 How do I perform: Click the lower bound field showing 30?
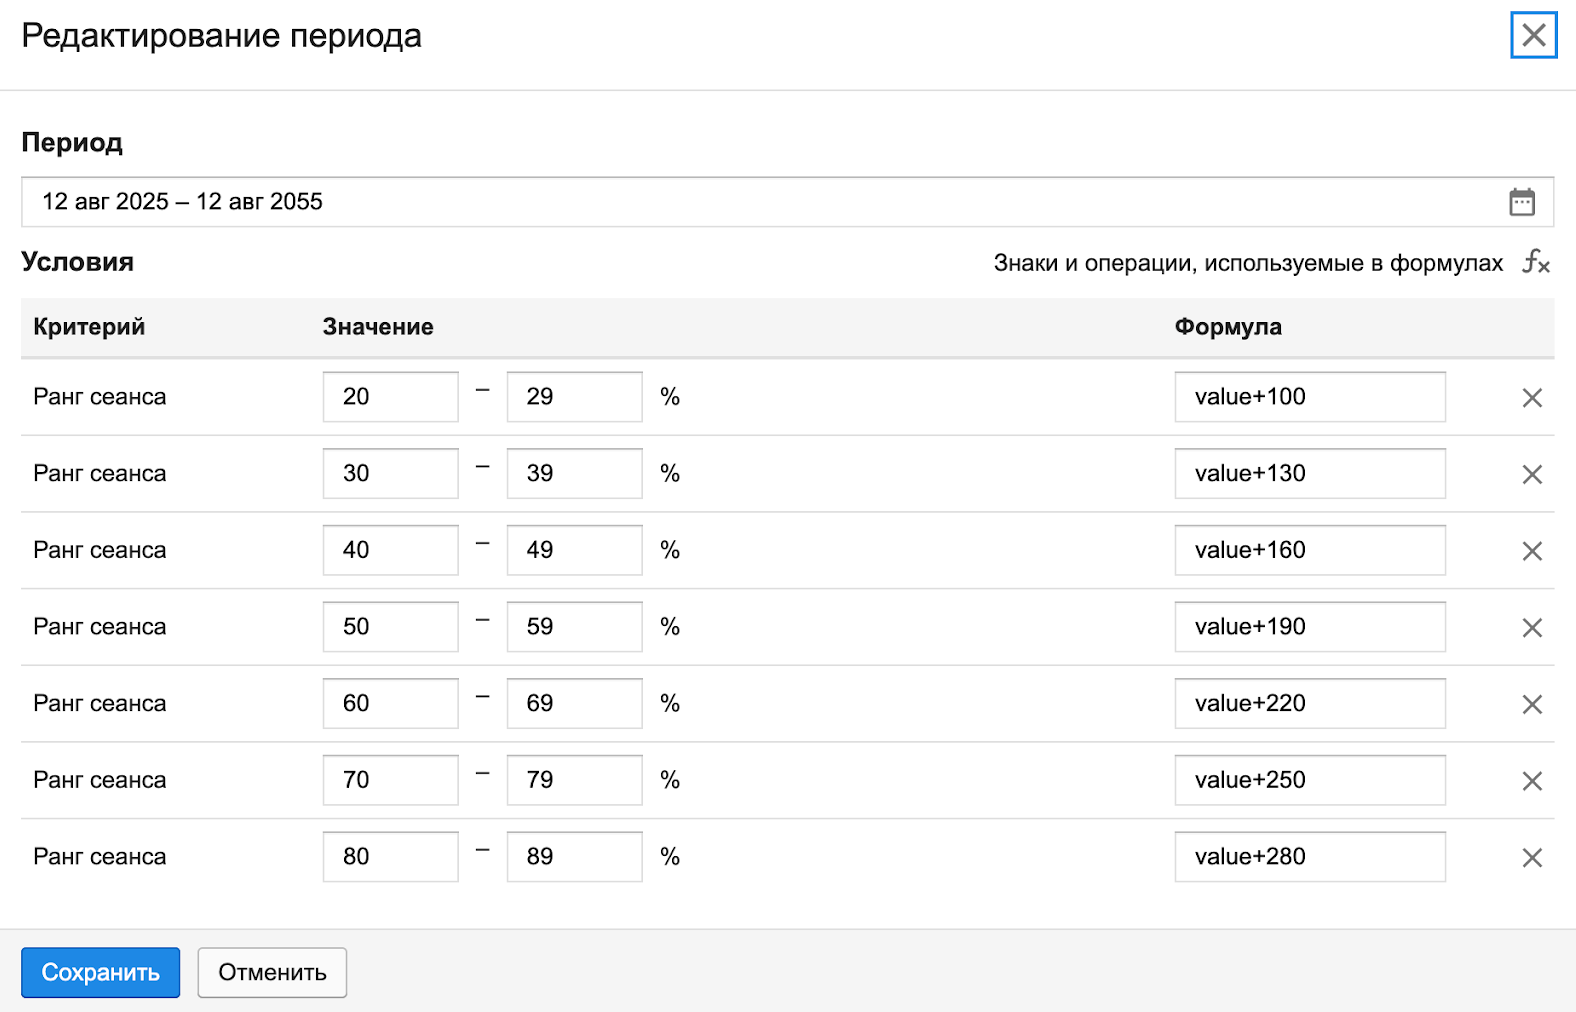click(390, 474)
